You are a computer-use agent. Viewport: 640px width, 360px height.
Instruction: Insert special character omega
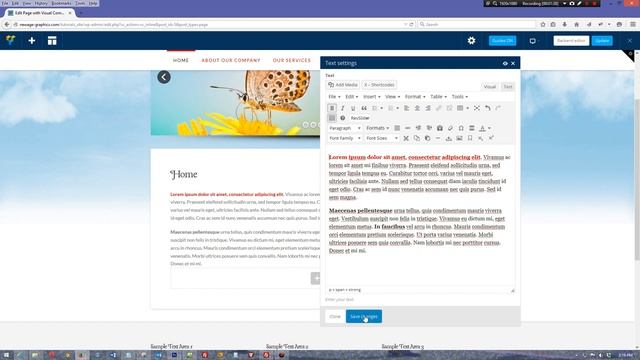pyautogui.click(x=461, y=128)
